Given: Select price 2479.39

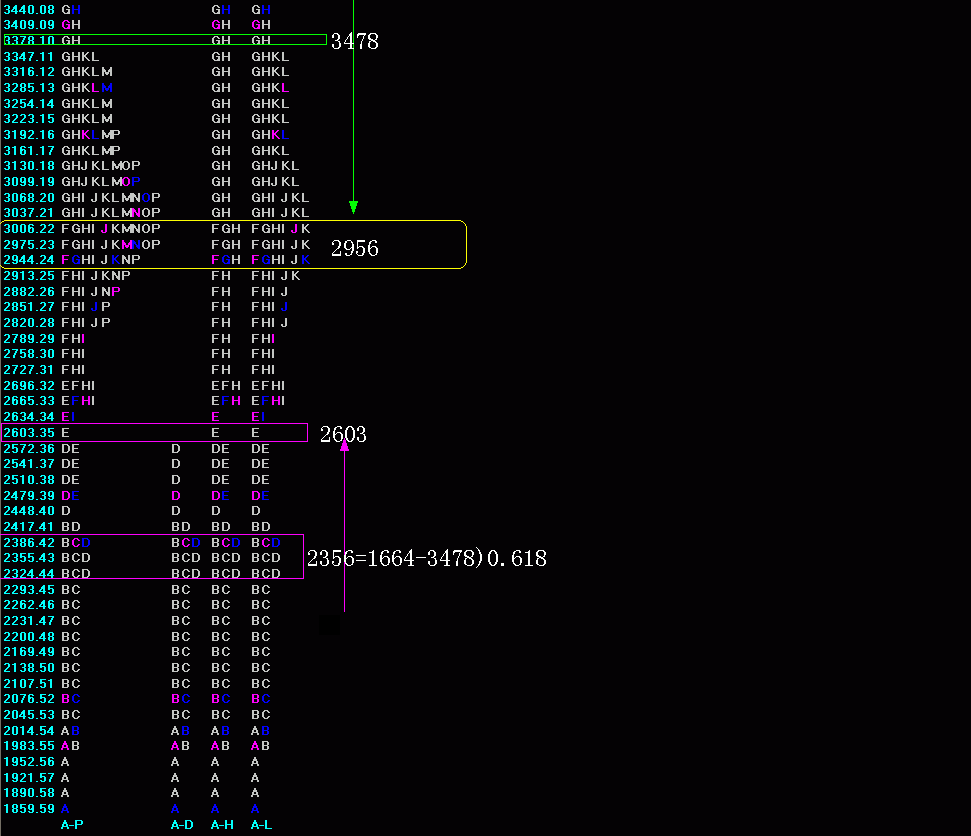Looking at the screenshot, I should point(29,496).
